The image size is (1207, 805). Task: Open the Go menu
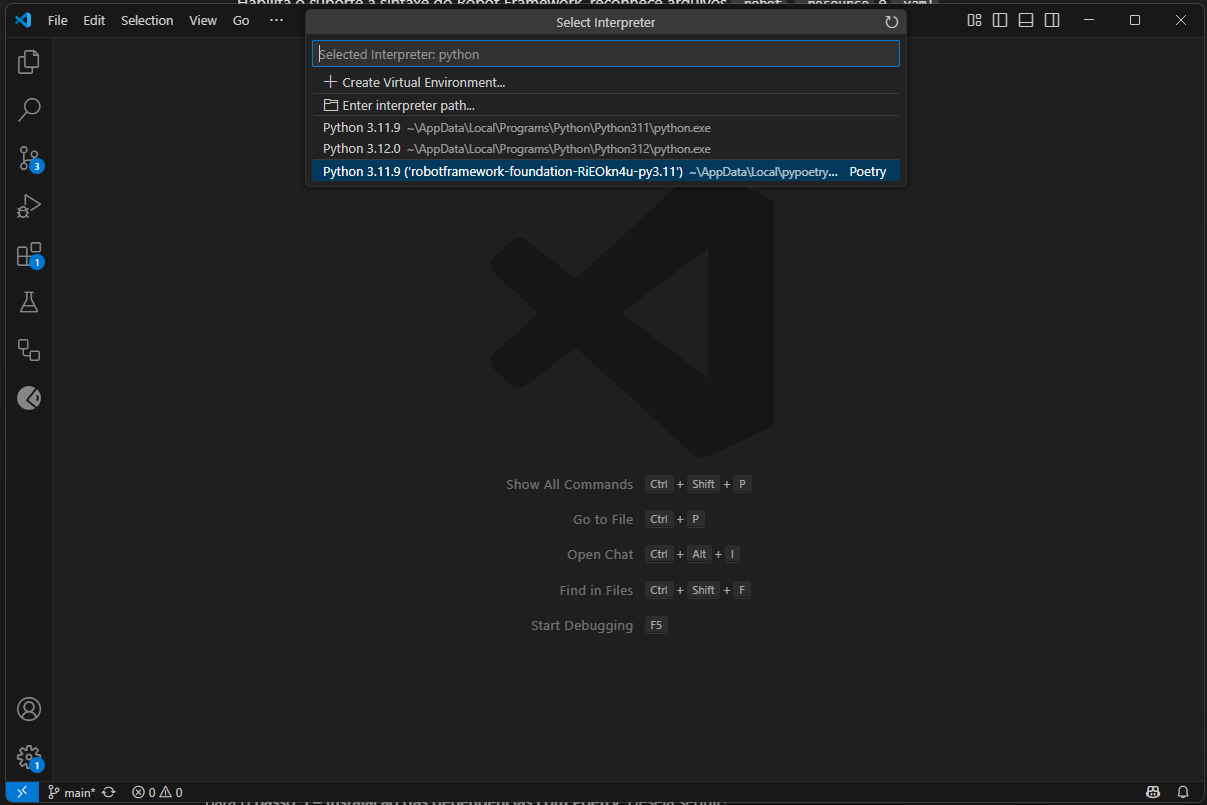(241, 20)
